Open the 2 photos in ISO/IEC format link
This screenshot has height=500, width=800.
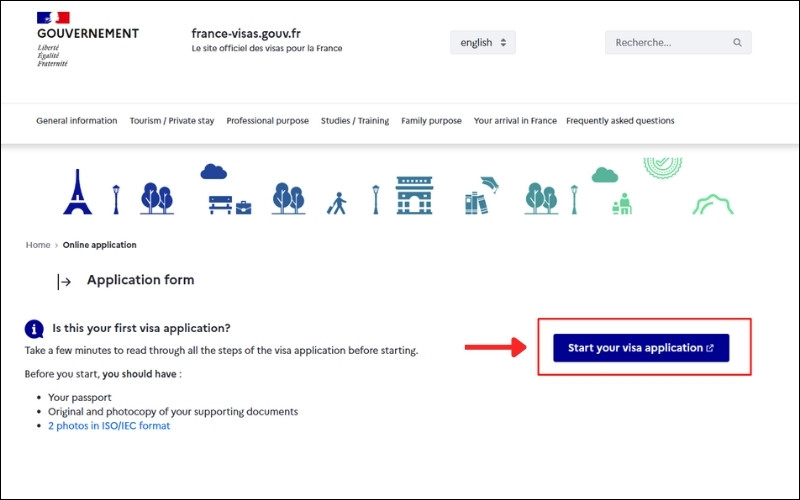[x=109, y=426]
